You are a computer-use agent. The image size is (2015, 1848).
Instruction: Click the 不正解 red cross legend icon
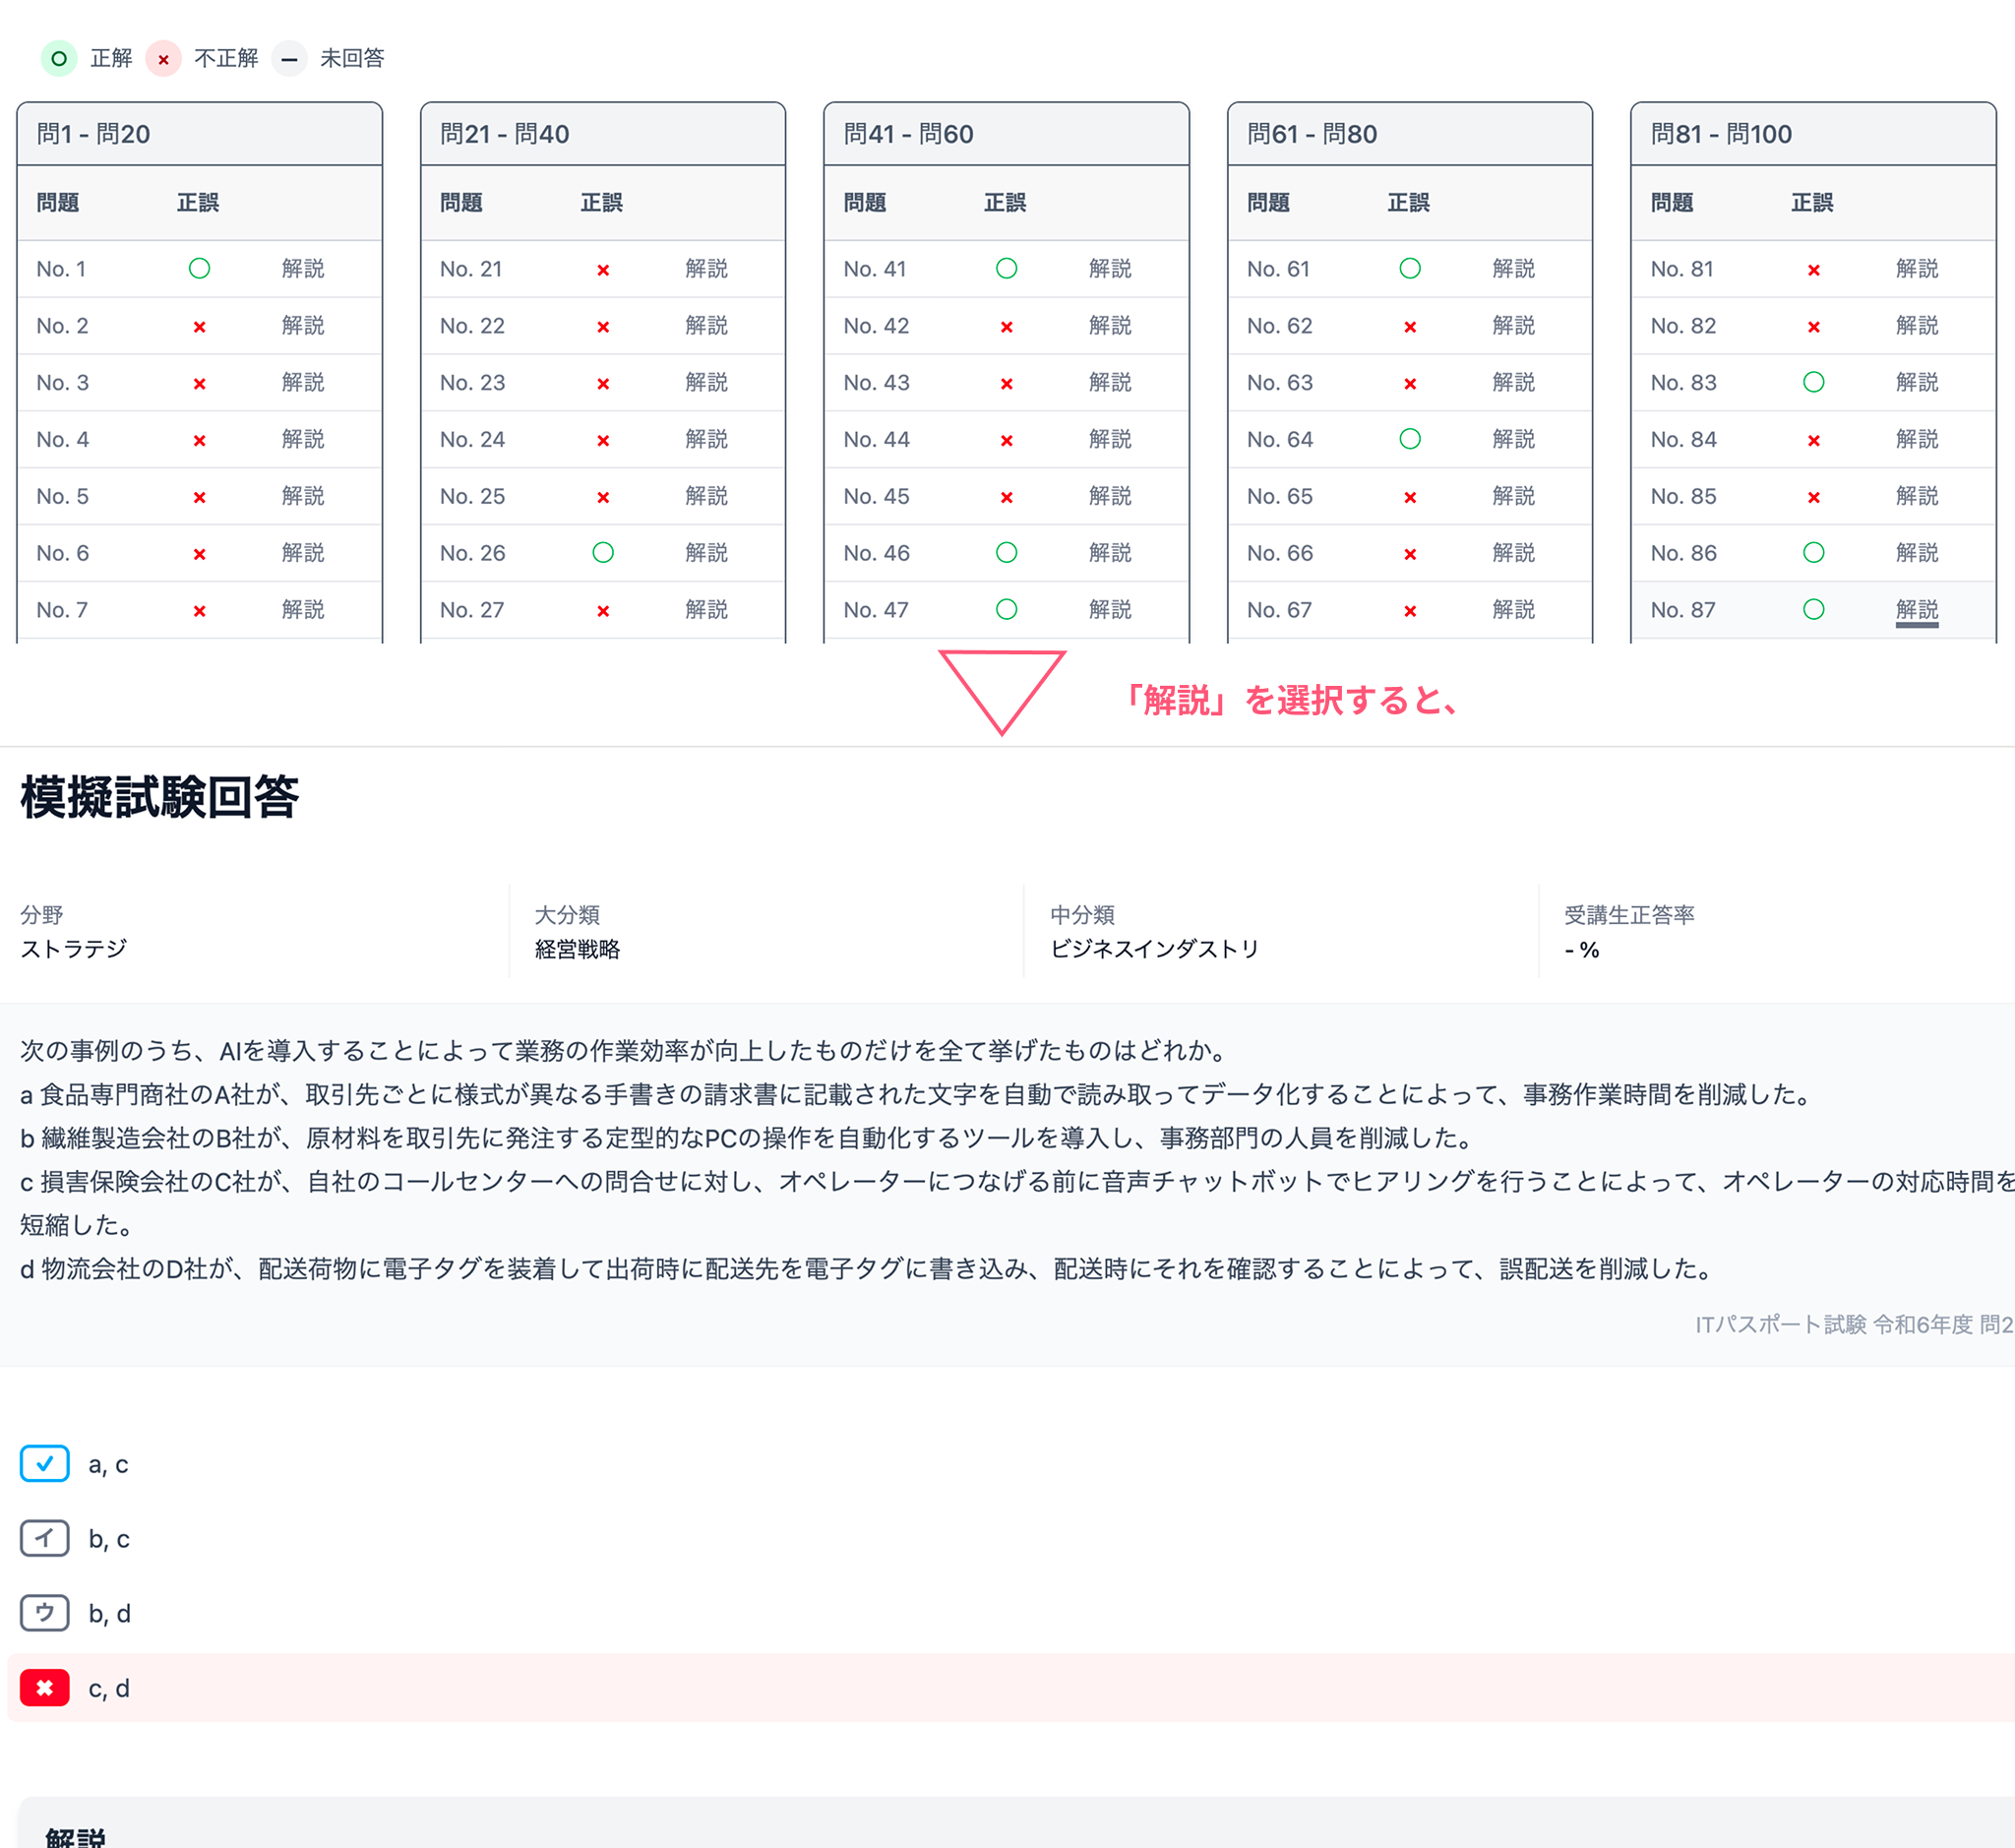(x=163, y=59)
